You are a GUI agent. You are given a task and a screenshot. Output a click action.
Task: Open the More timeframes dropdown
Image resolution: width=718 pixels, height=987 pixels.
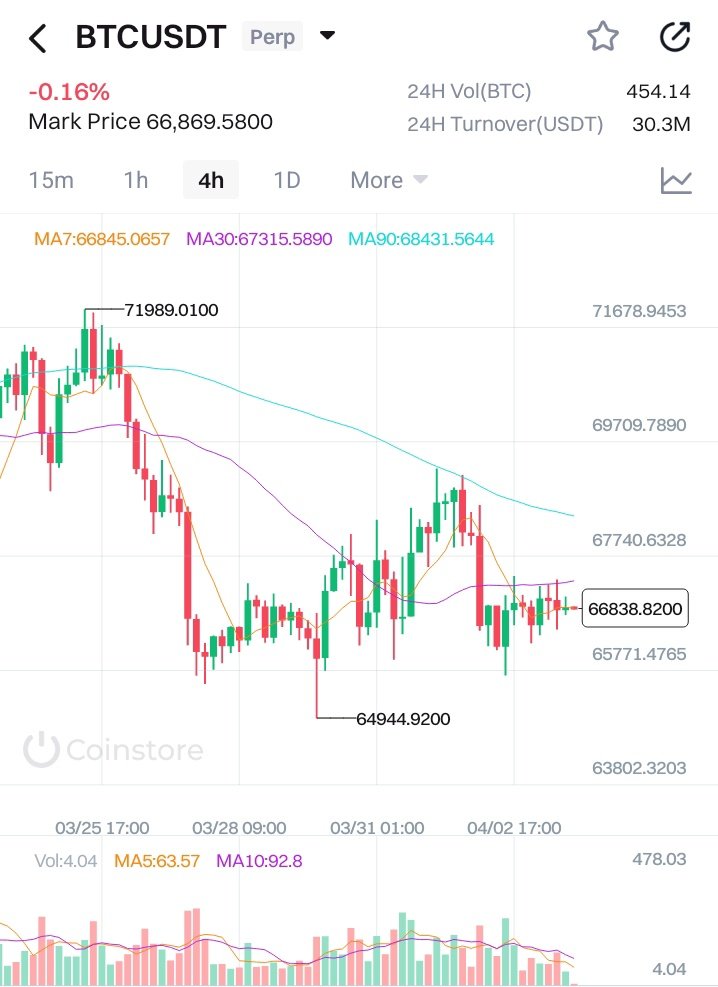pyautogui.click(x=388, y=181)
